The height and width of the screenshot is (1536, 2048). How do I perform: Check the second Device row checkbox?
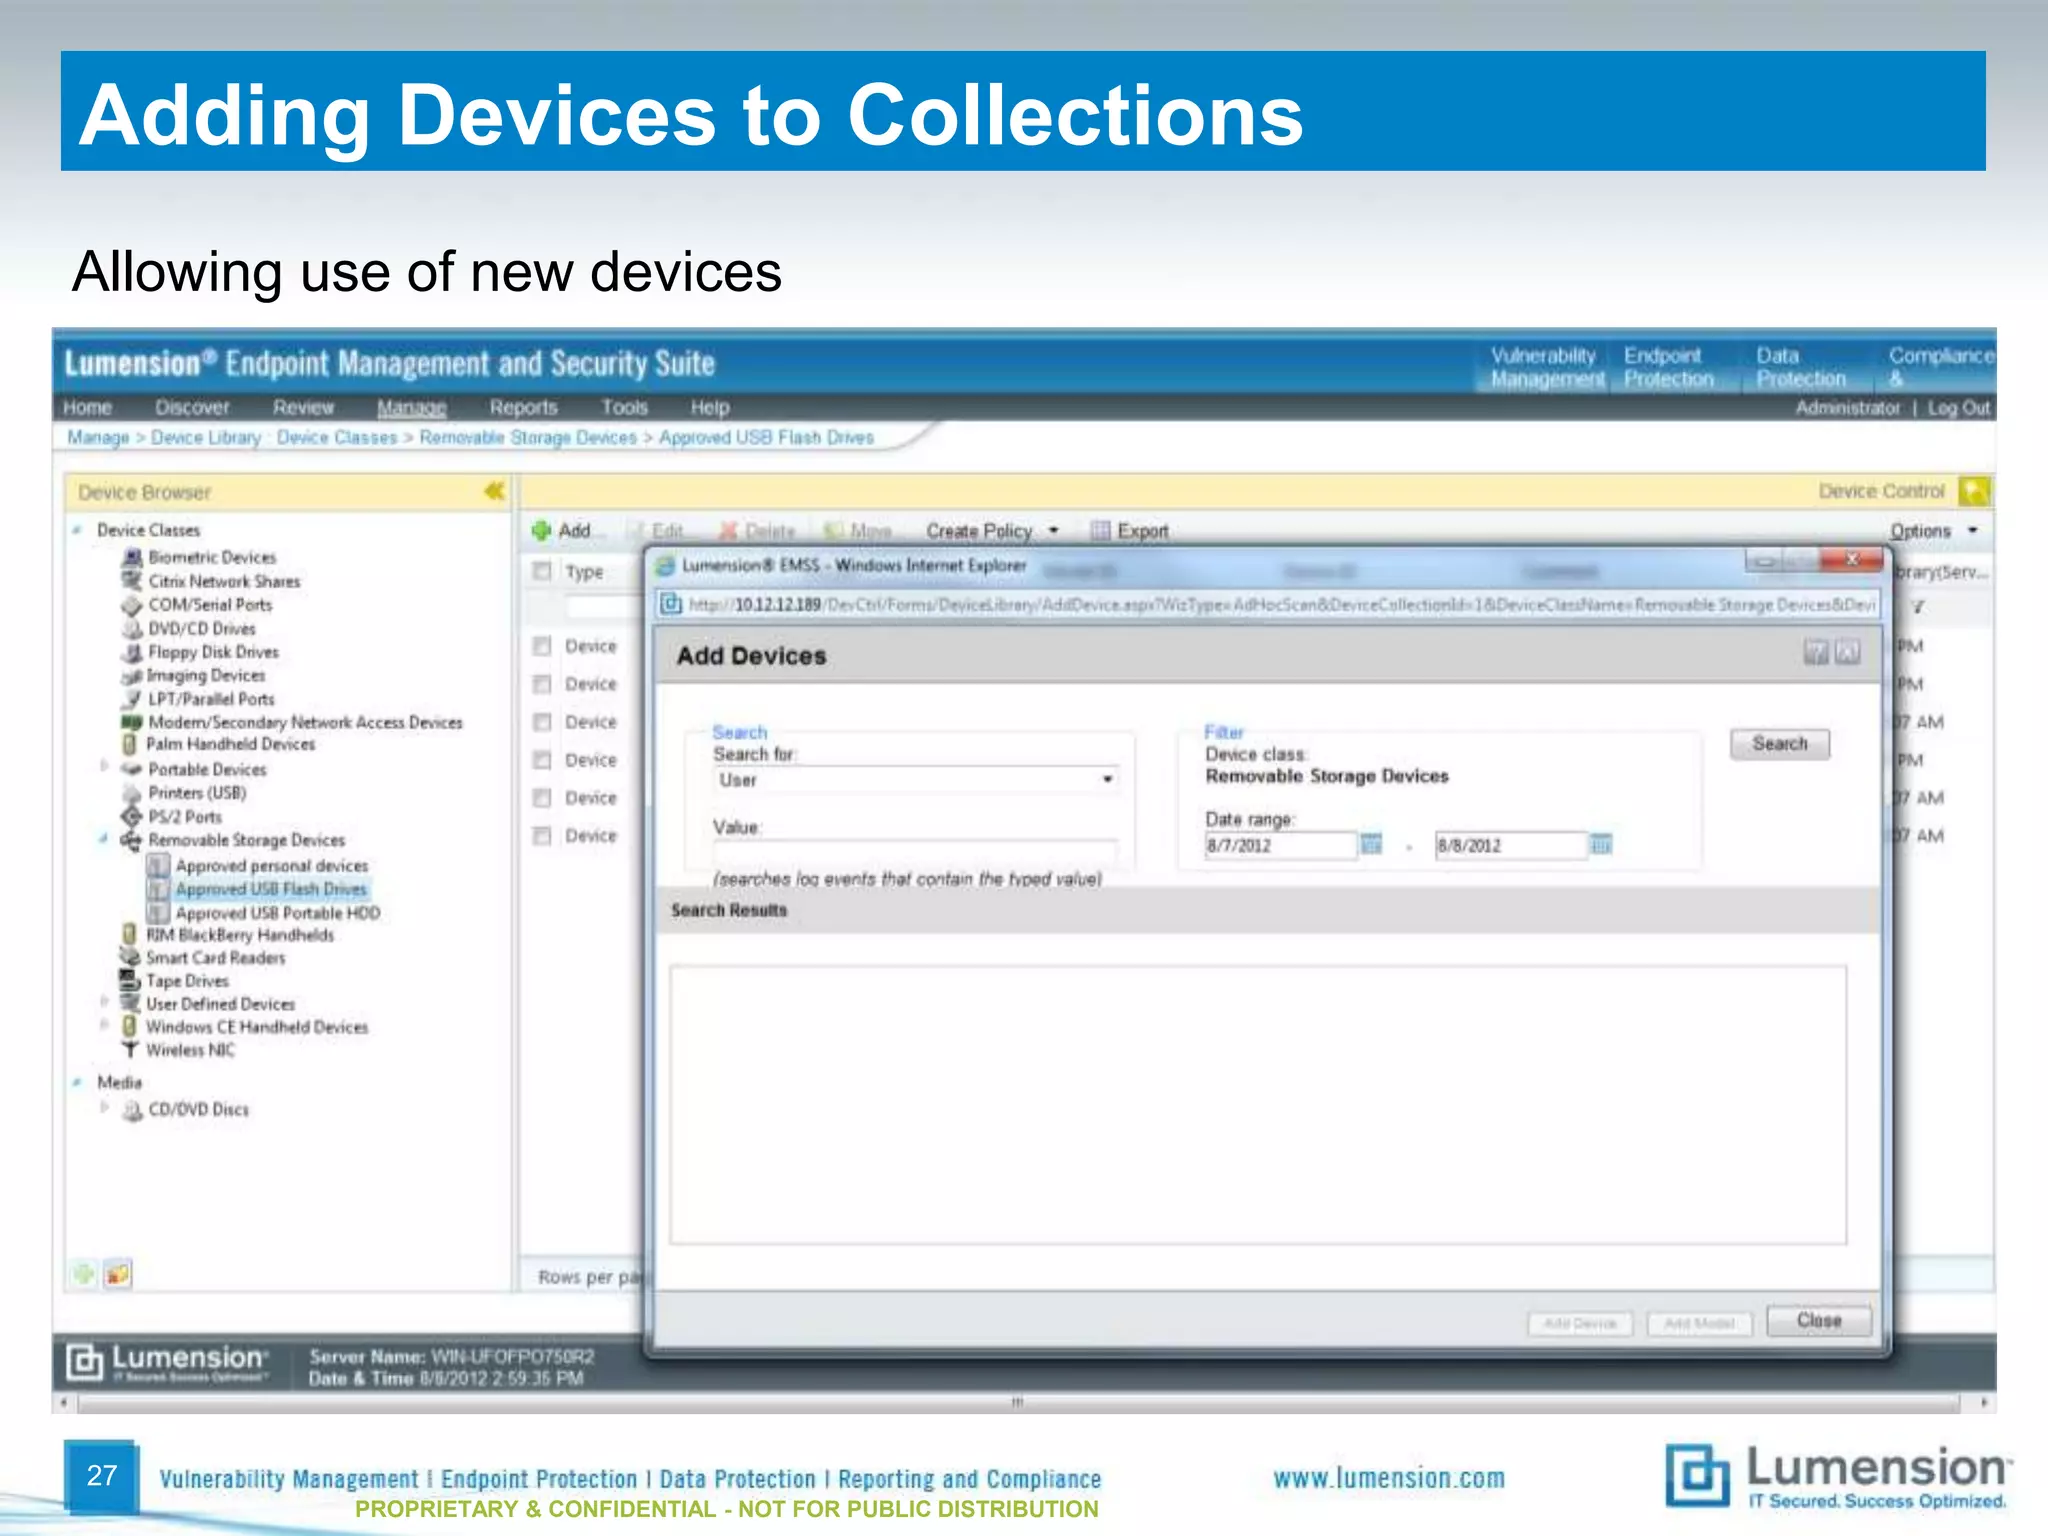coord(542,684)
